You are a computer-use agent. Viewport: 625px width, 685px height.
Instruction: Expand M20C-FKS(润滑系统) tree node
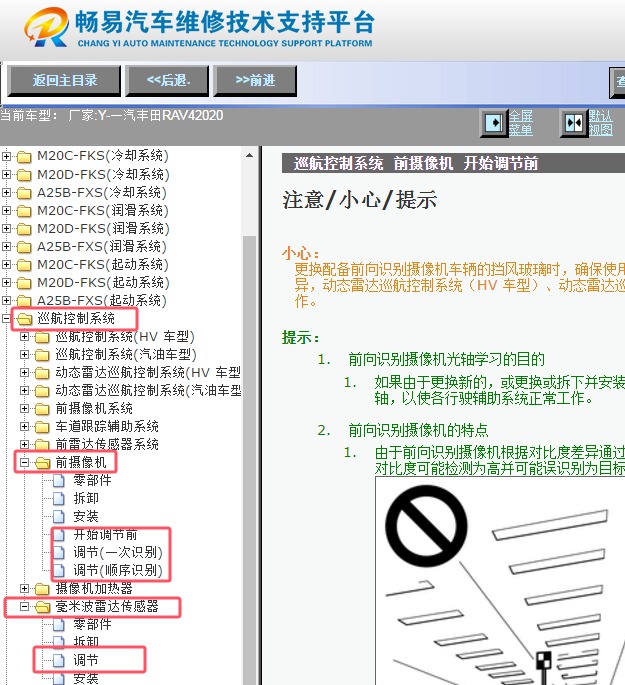6,210
